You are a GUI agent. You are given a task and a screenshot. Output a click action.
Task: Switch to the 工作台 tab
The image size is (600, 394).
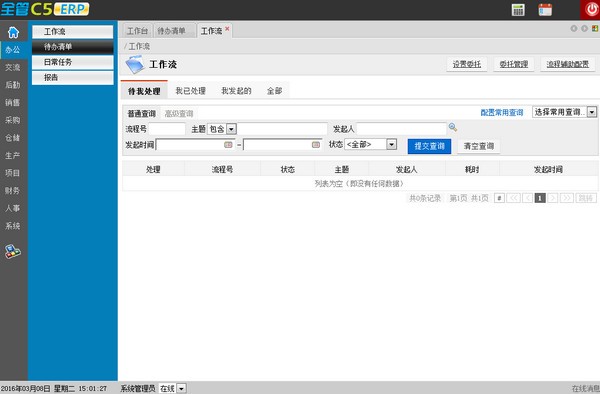coord(137,31)
